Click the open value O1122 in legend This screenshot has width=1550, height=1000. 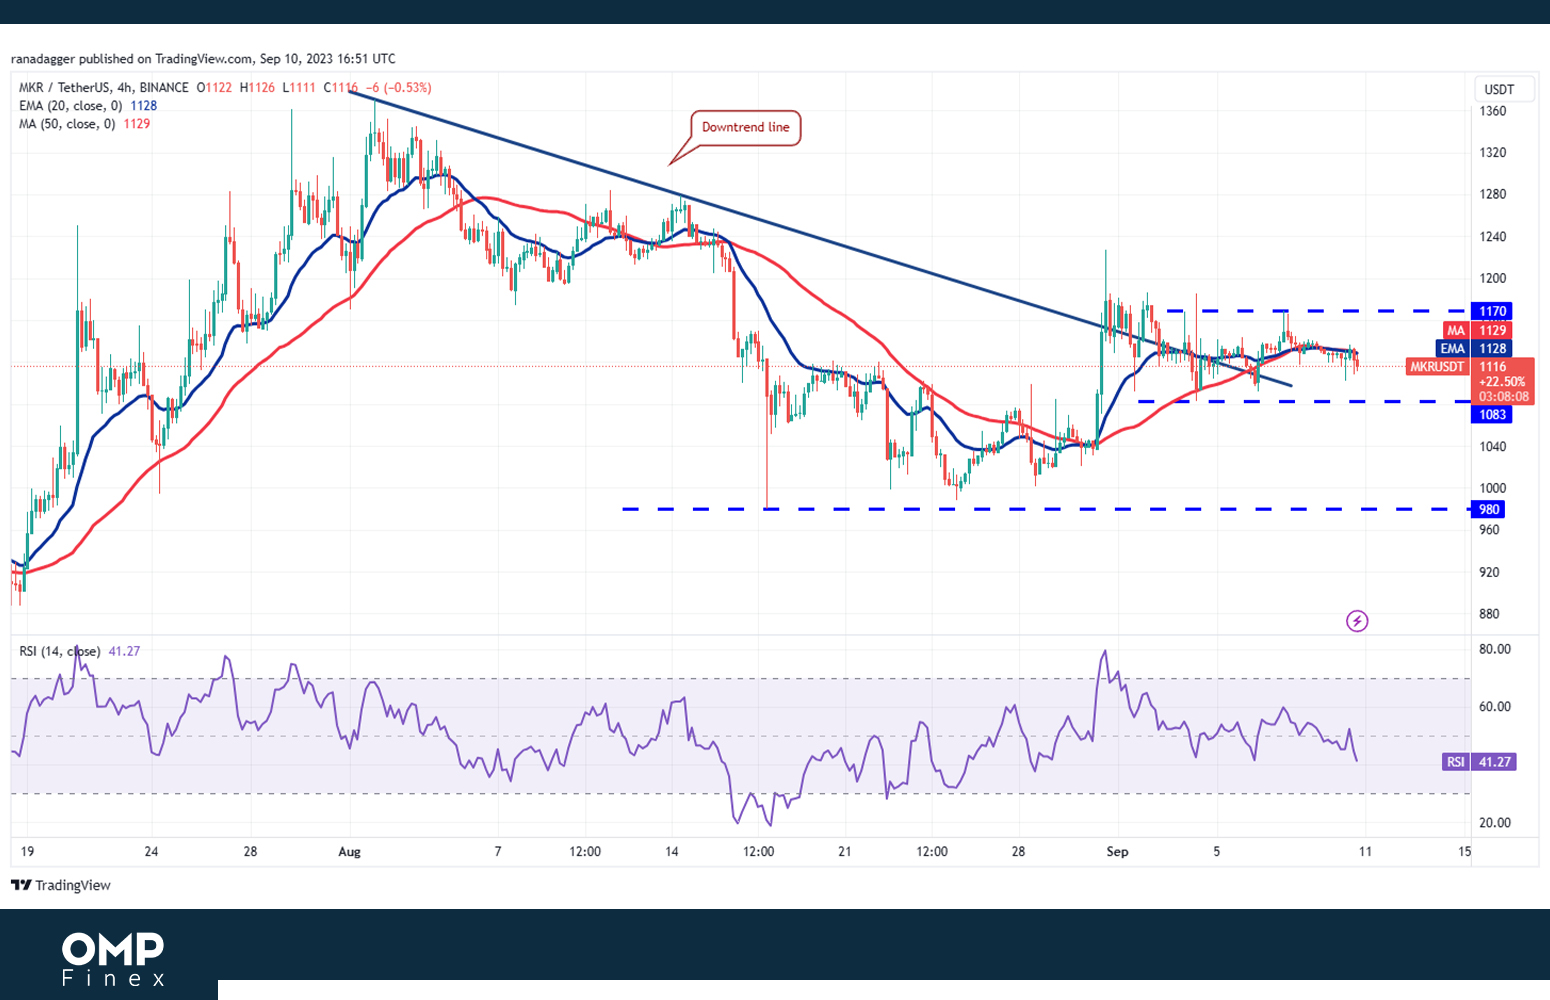click(214, 88)
